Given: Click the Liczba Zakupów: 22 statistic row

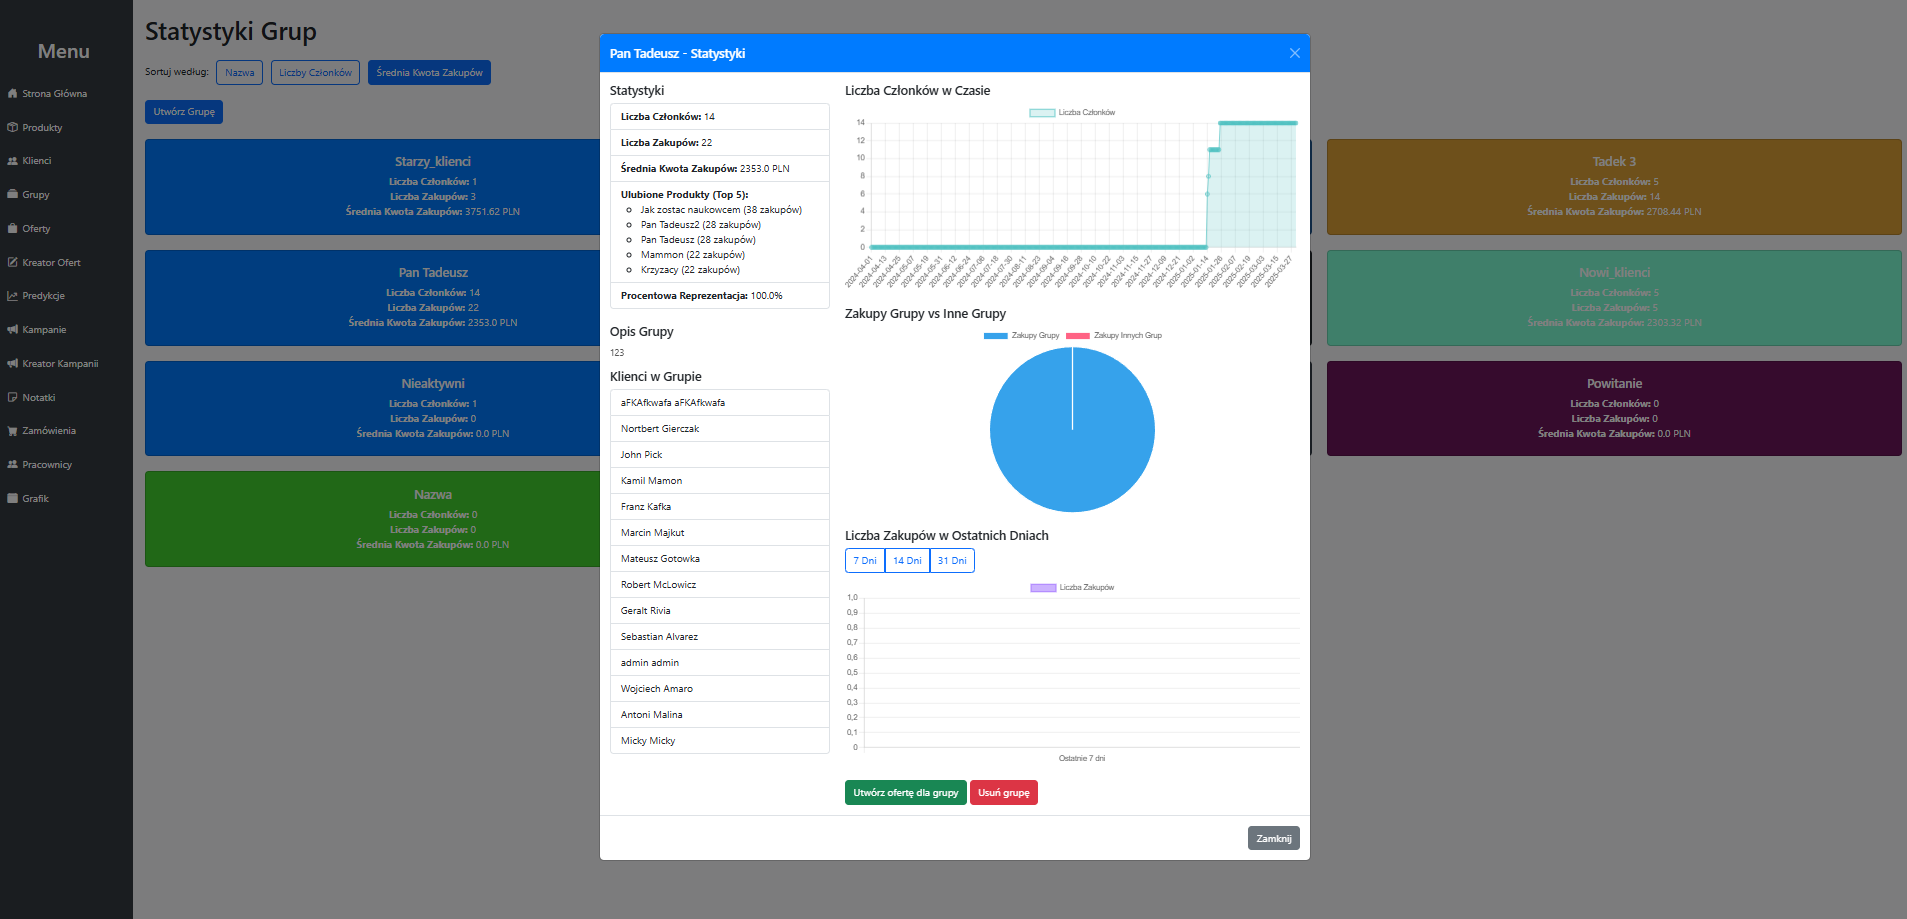Looking at the screenshot, I should point(720,143).
